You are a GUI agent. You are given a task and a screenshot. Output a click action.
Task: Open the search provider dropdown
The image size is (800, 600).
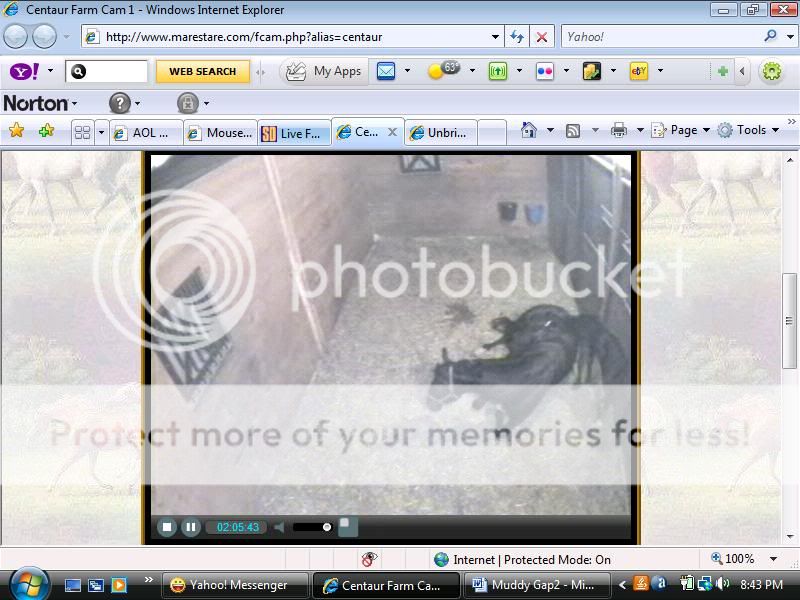click(790, 37)
